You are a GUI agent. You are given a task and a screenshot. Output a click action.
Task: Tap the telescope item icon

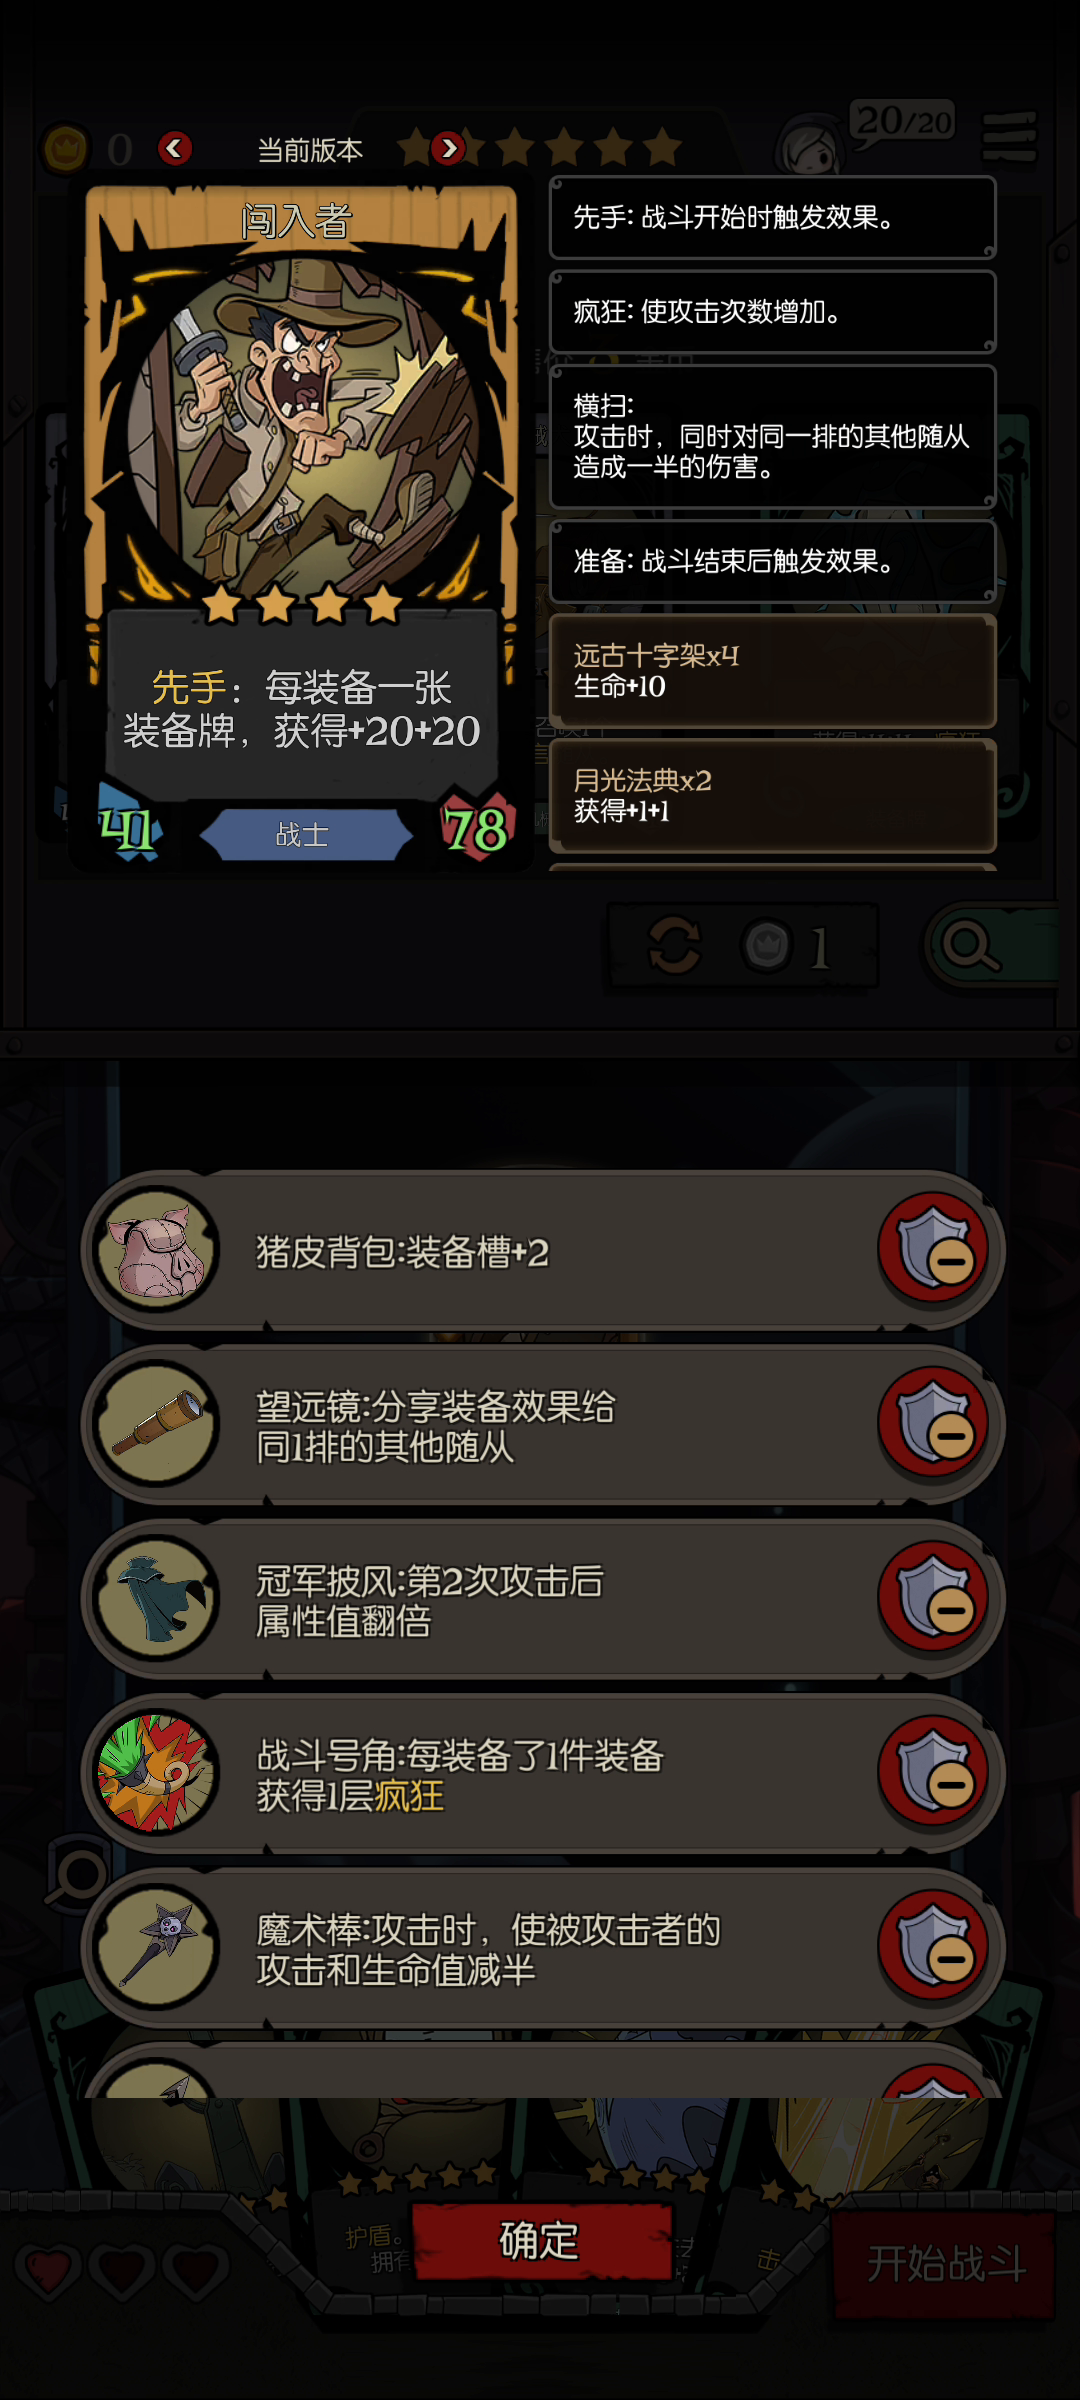(157, 1424)
